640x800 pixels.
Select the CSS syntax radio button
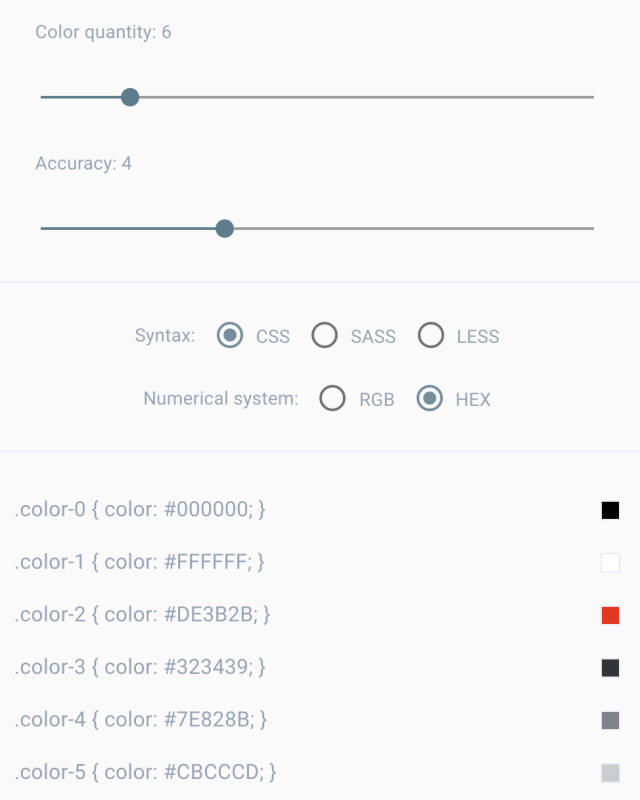point(230,335)
